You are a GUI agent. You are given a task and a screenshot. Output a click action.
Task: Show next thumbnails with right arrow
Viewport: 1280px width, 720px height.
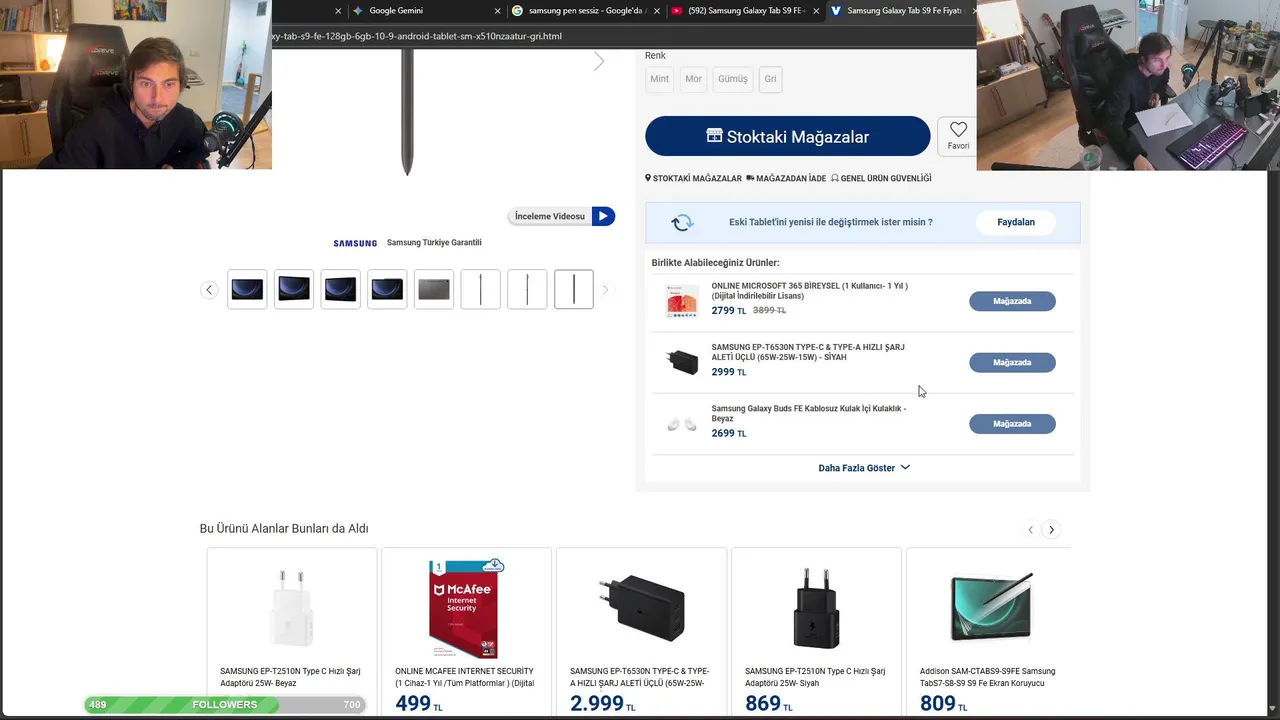605,290
